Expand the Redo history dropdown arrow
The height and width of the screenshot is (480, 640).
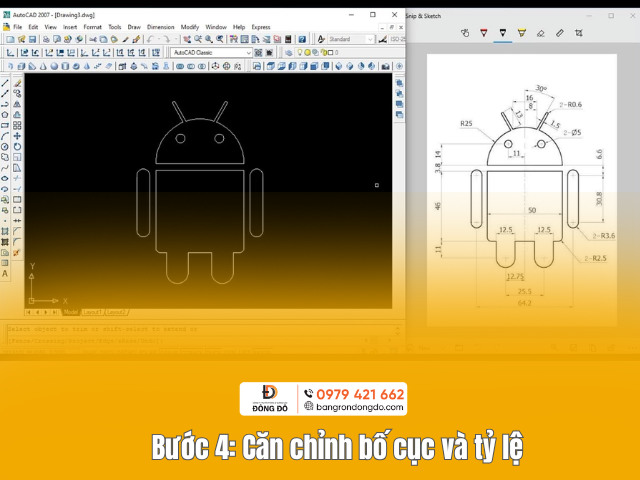pos(176,39)
